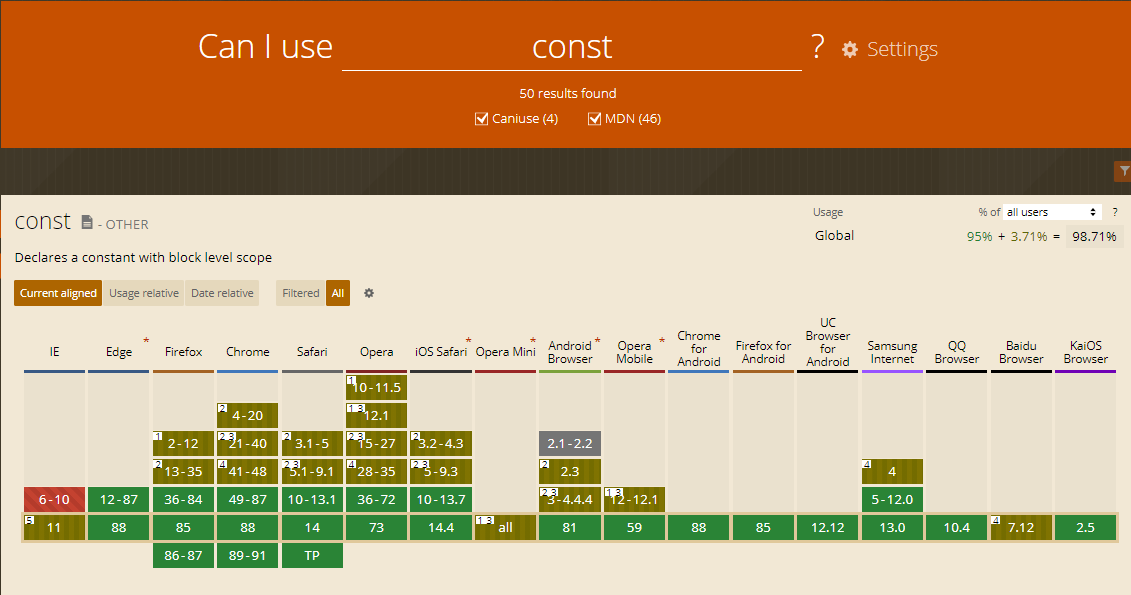
Task: Click the const feature title
Action: pyautogui.click(x=43, y=221)
